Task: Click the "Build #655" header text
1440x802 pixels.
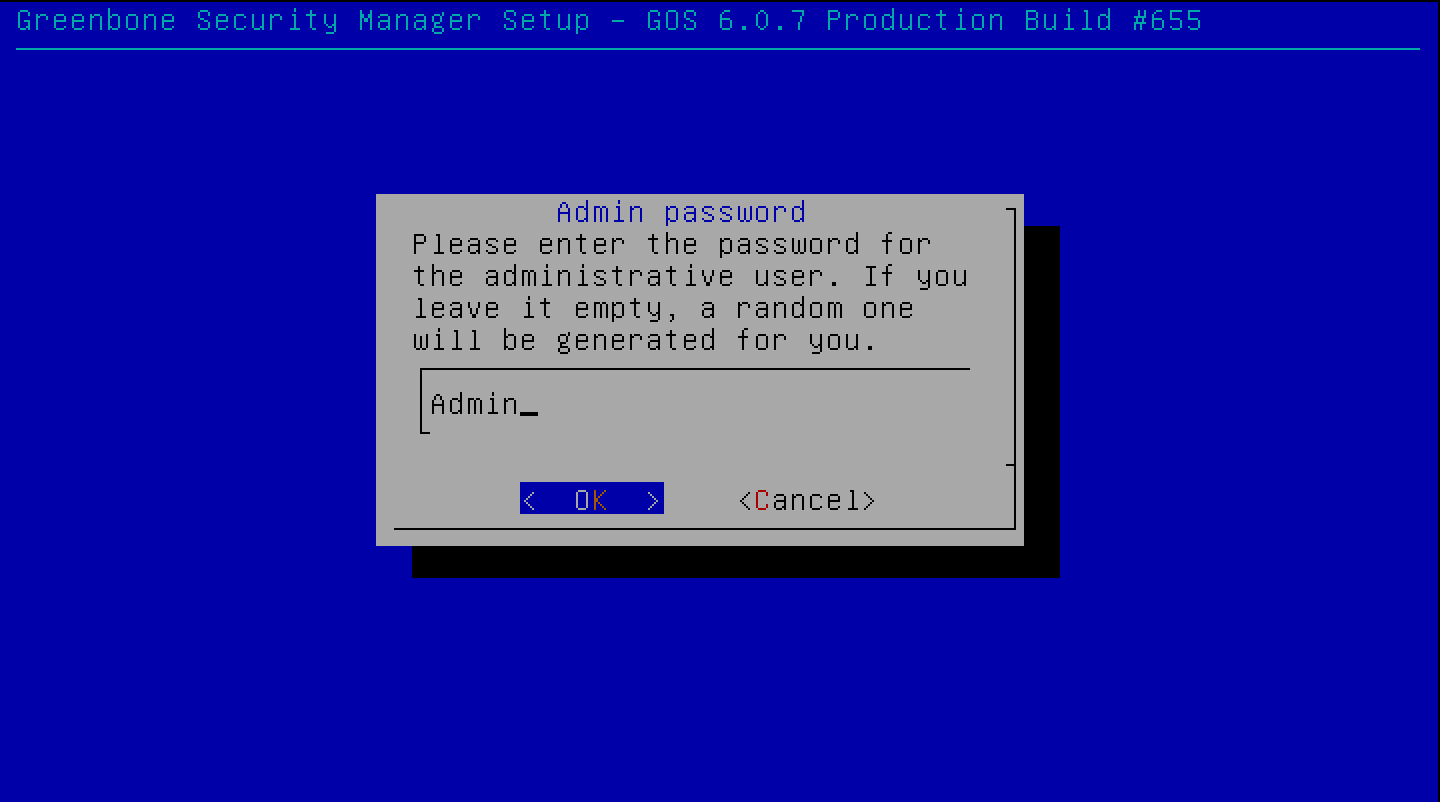Action: pyautogui.click(x=1113, y=21)
